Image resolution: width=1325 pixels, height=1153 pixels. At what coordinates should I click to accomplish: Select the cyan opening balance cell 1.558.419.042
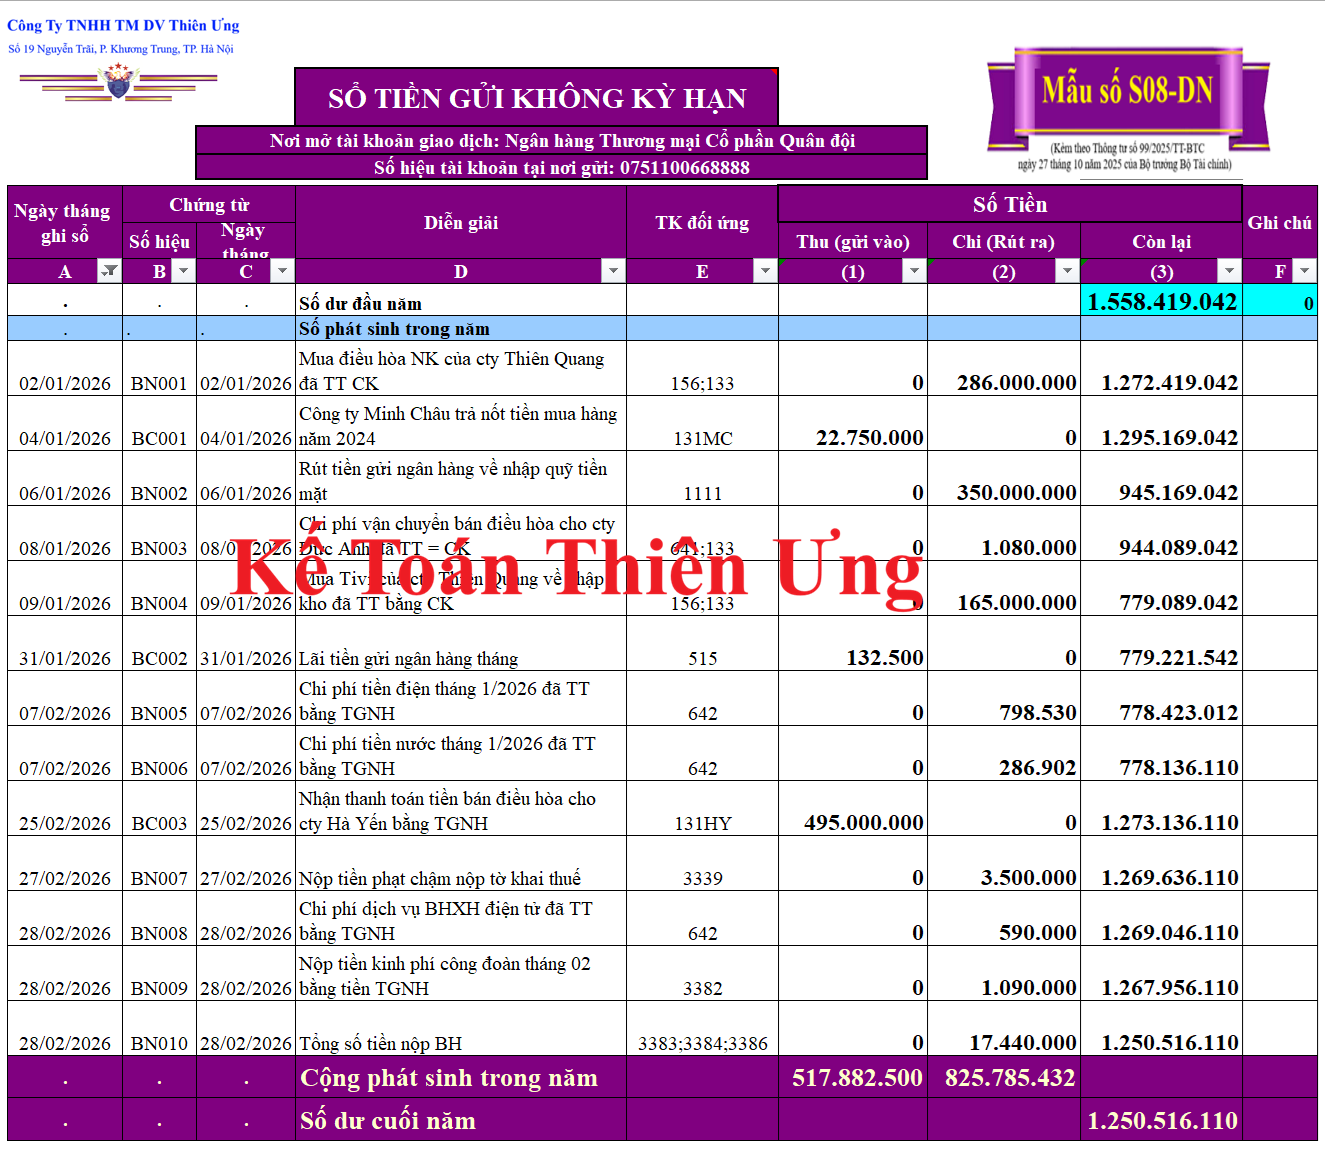pos(1161,301)
